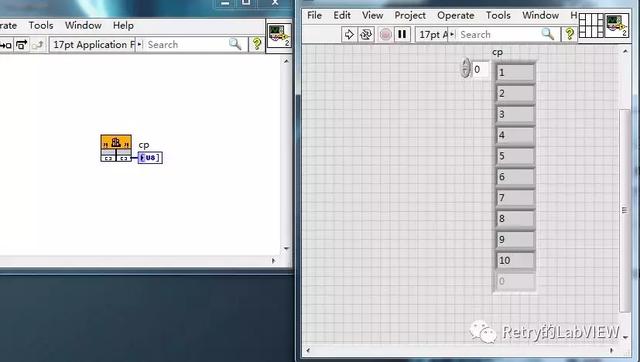Click the Abort Execution red button
This screenshot has width=640, height=362.
(x=385, y=35)
